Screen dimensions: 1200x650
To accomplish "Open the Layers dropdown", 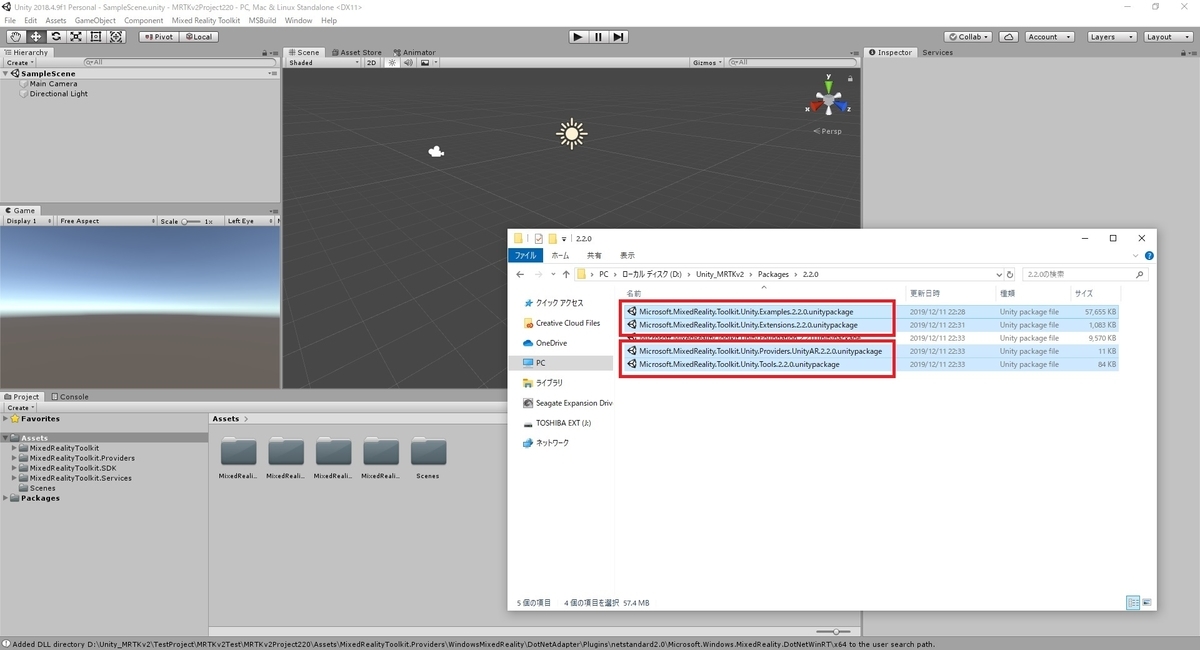I will click(x=1112, y=36).
